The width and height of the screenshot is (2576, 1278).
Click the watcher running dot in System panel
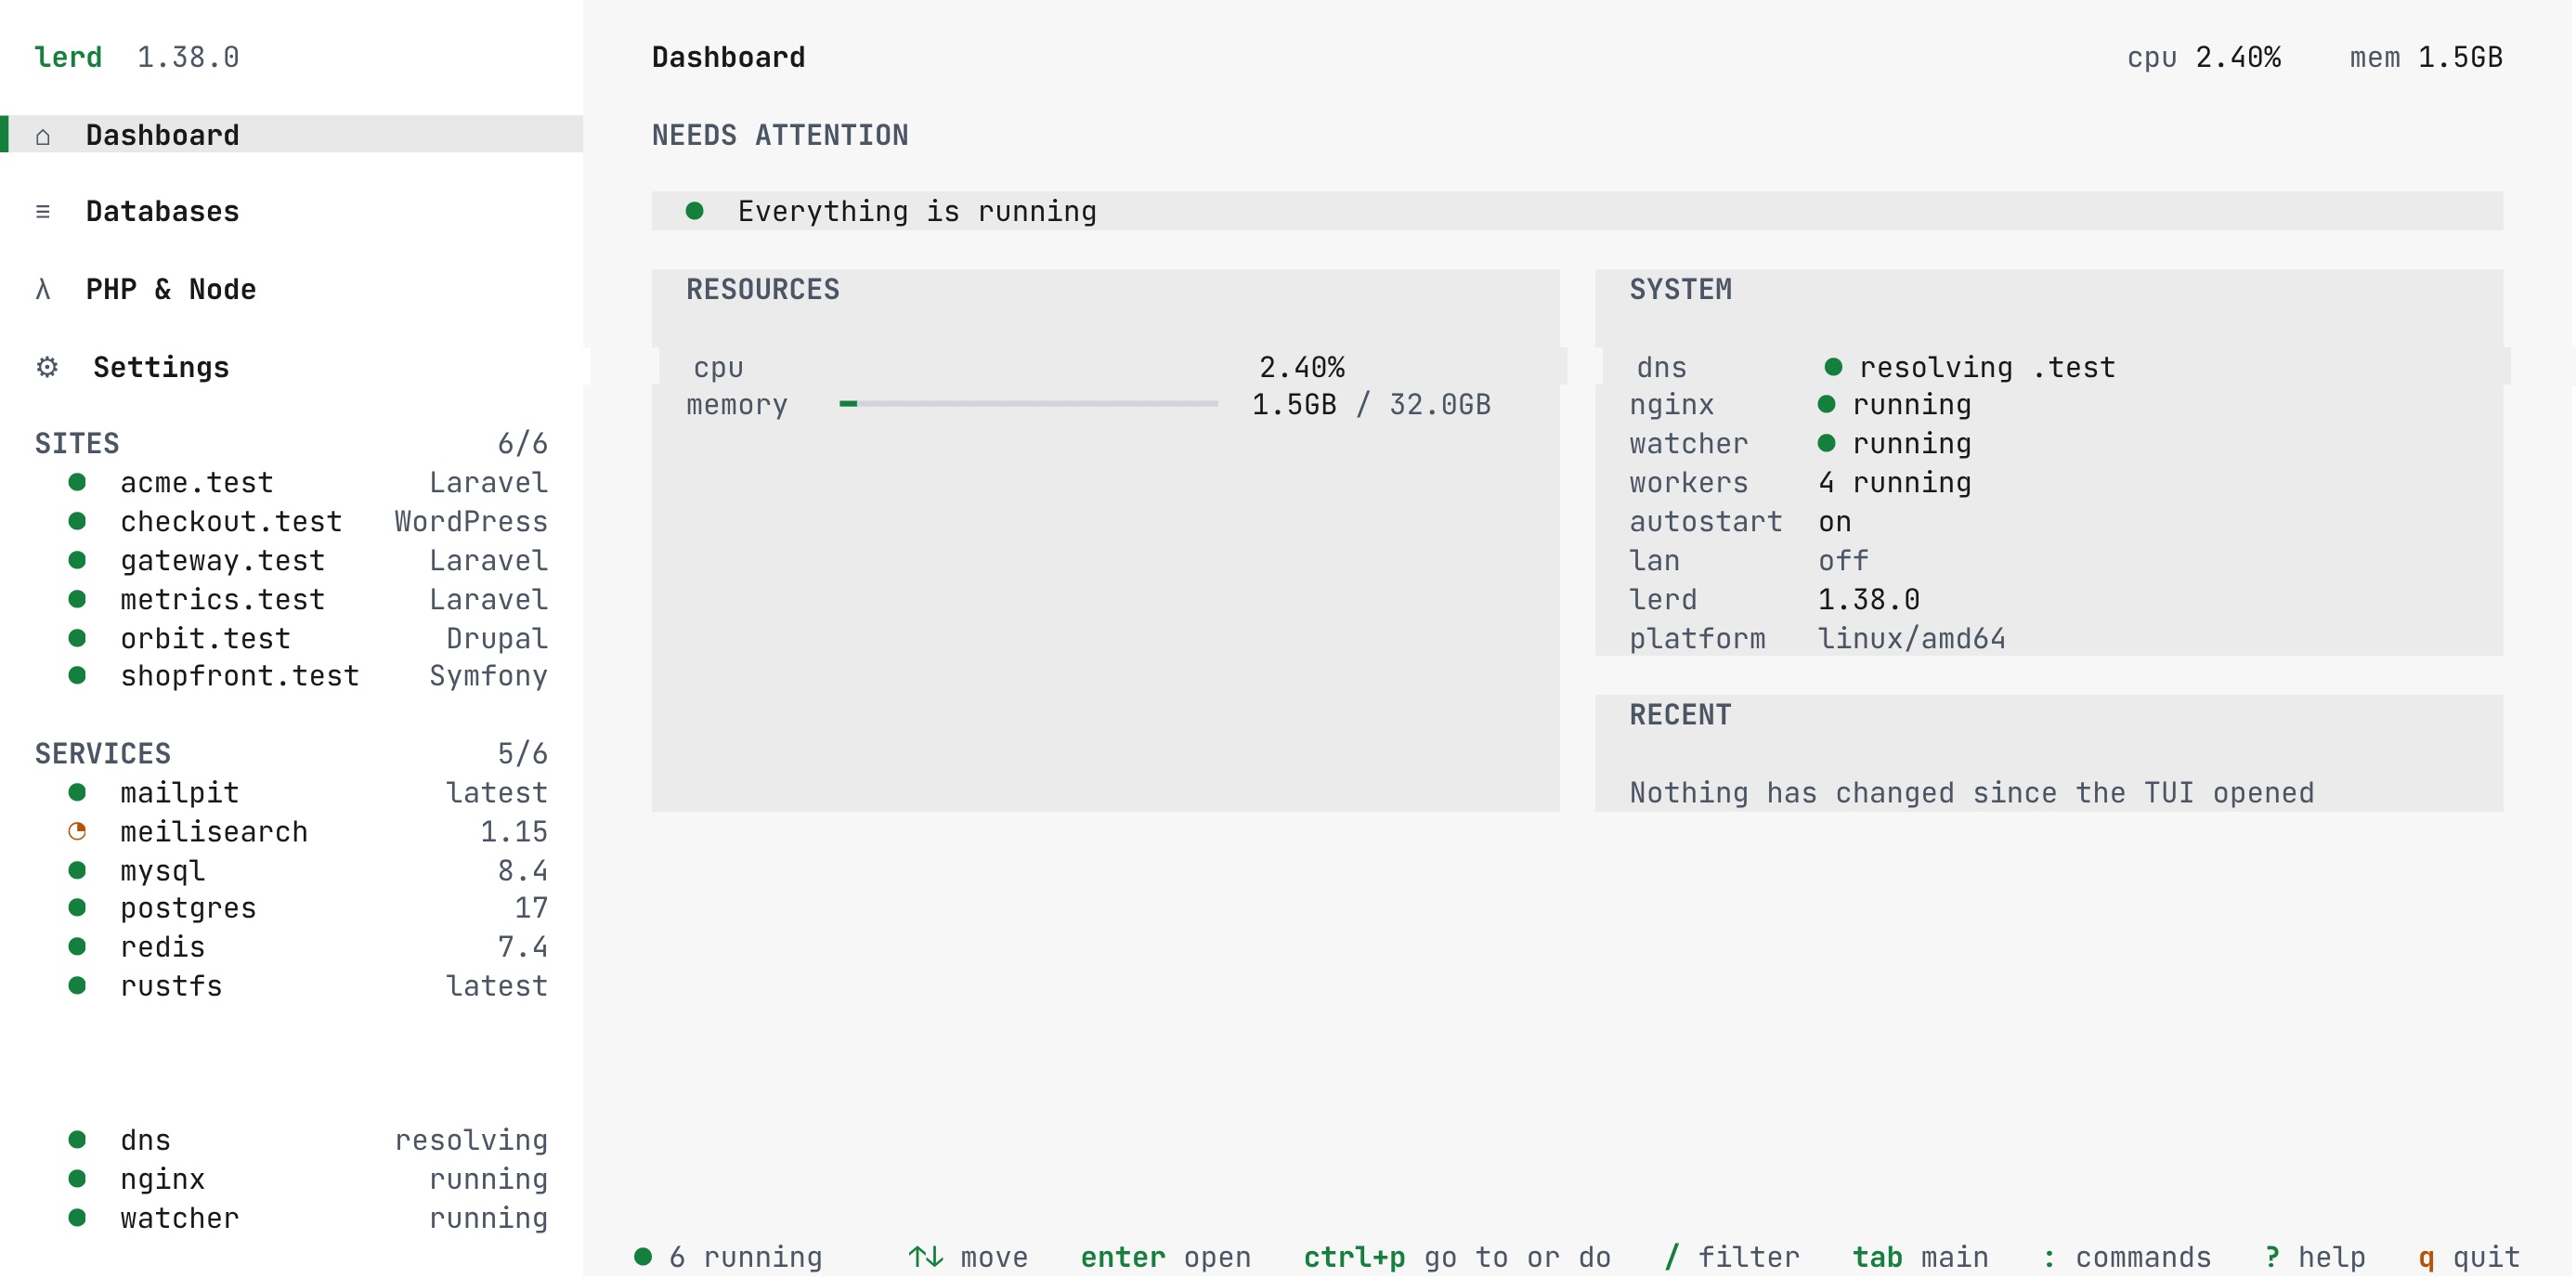tap(1827, 444)
